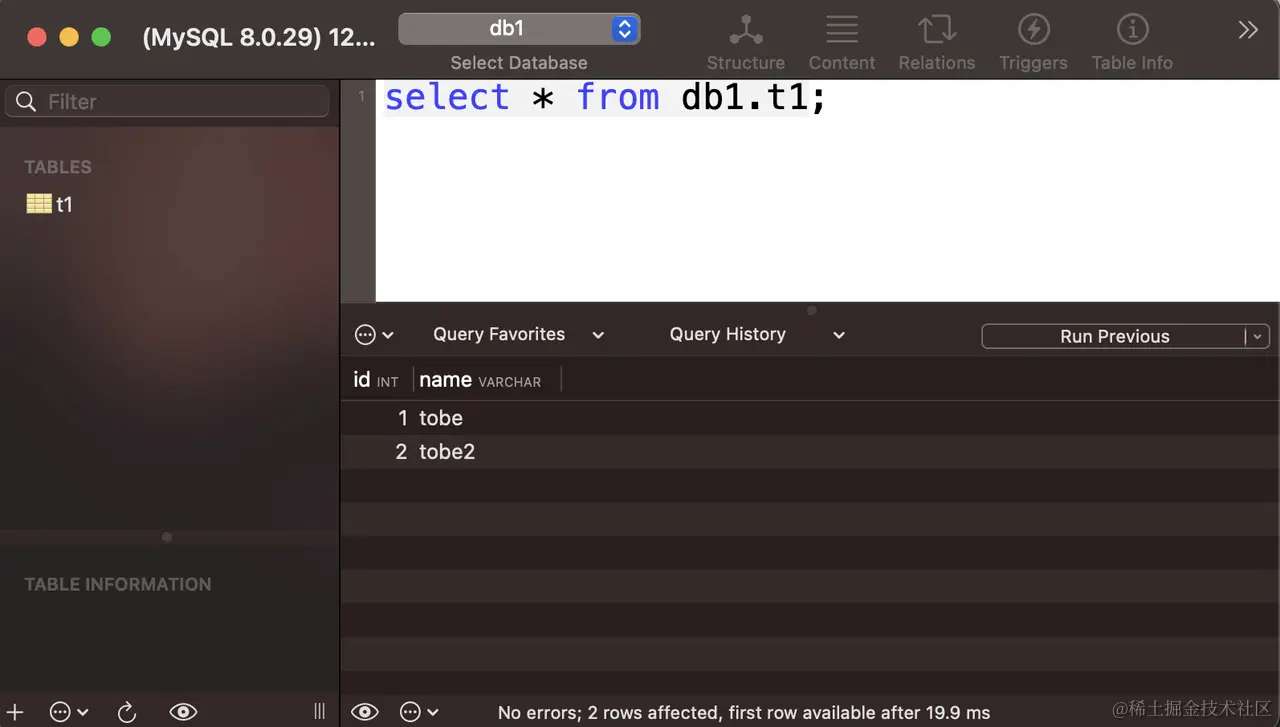
Task: Click the Run Previous button
Action: [x=1114, y=336]
